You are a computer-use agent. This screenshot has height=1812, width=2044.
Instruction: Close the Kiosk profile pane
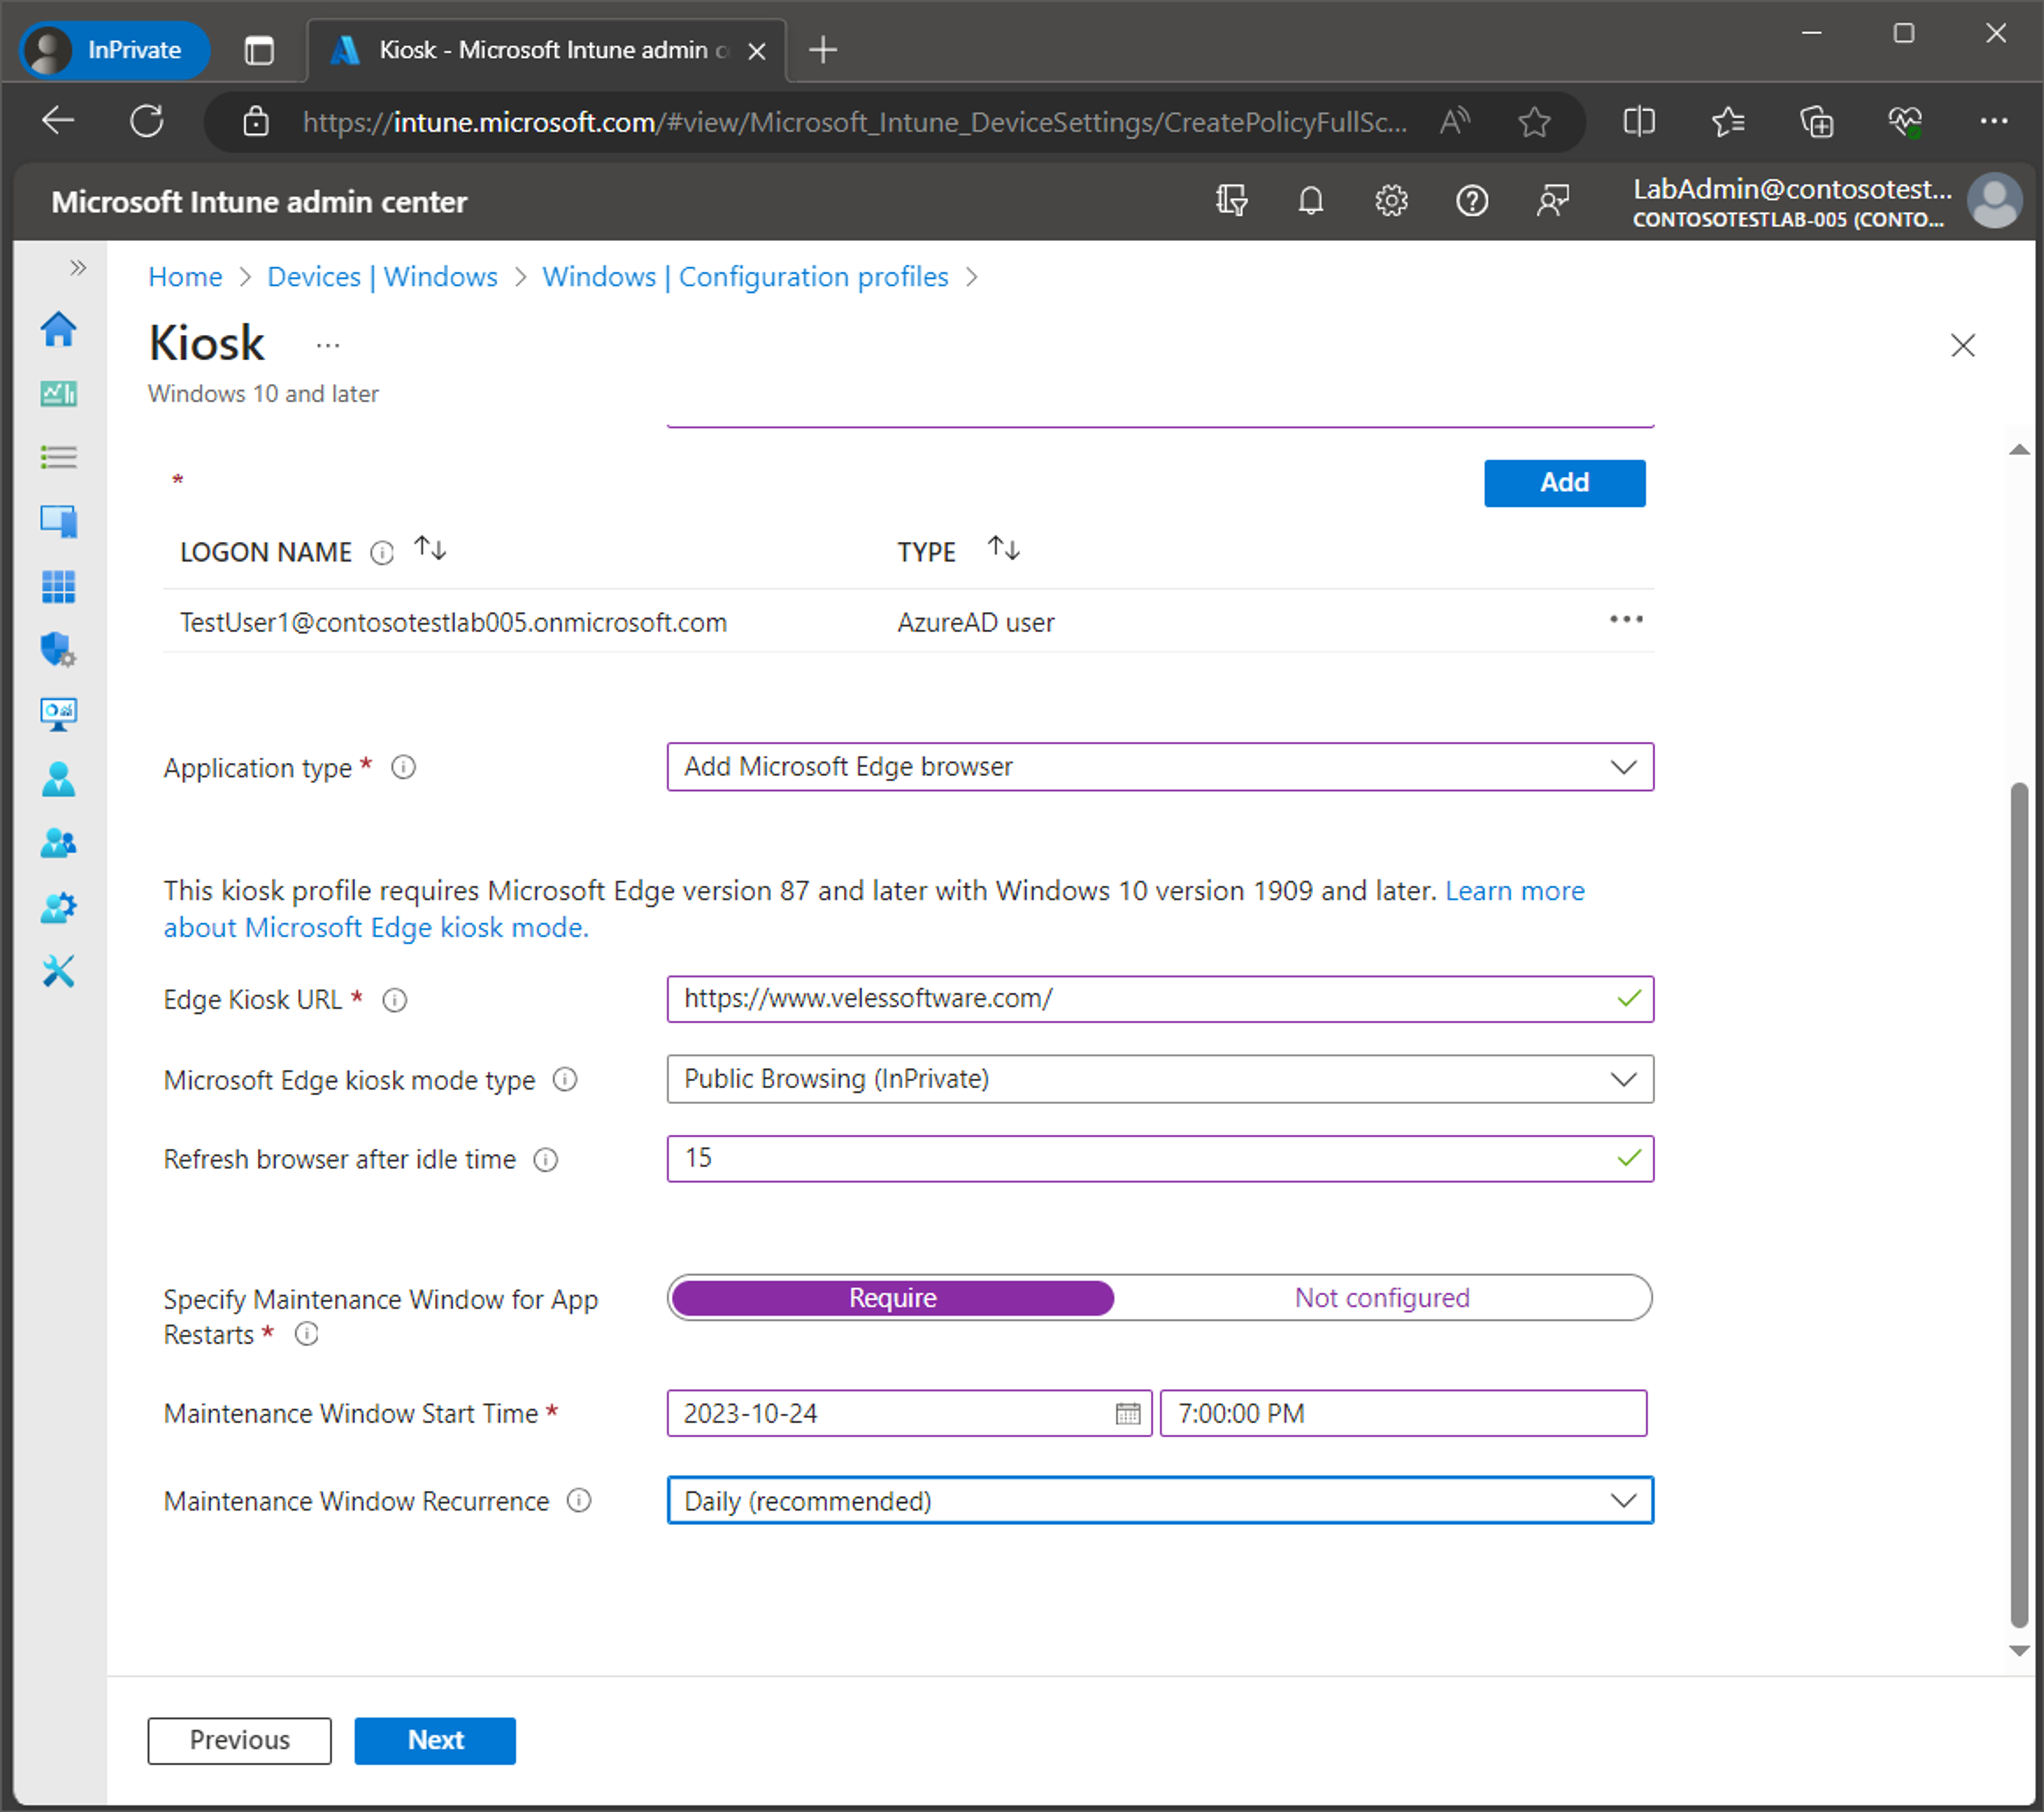pos(1962,346)
